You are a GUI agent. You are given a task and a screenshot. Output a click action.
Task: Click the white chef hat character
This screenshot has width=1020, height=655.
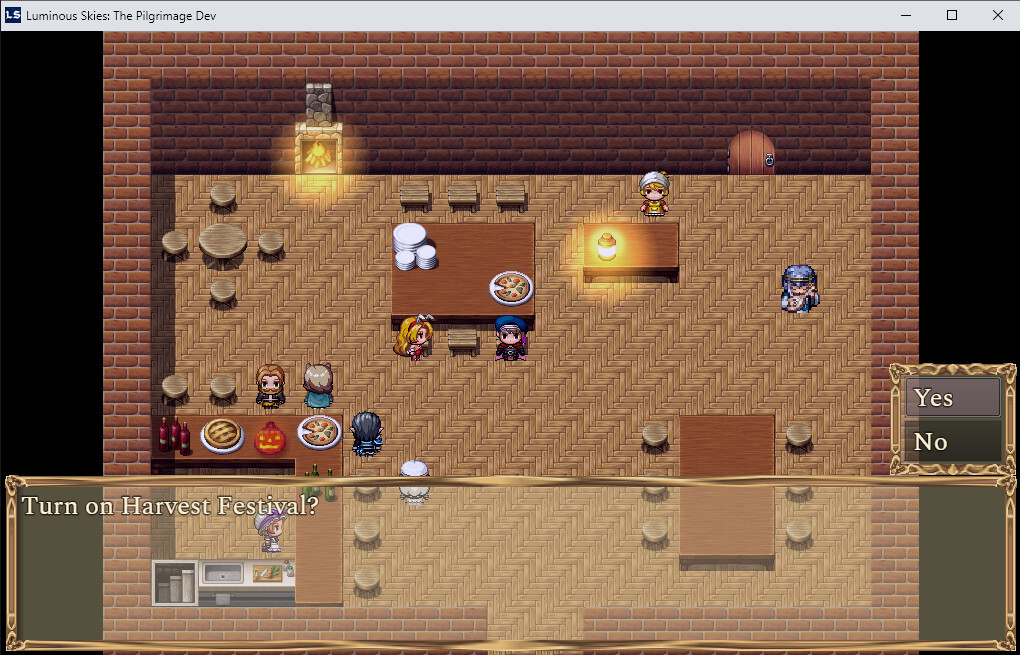[x=414, y=481]
